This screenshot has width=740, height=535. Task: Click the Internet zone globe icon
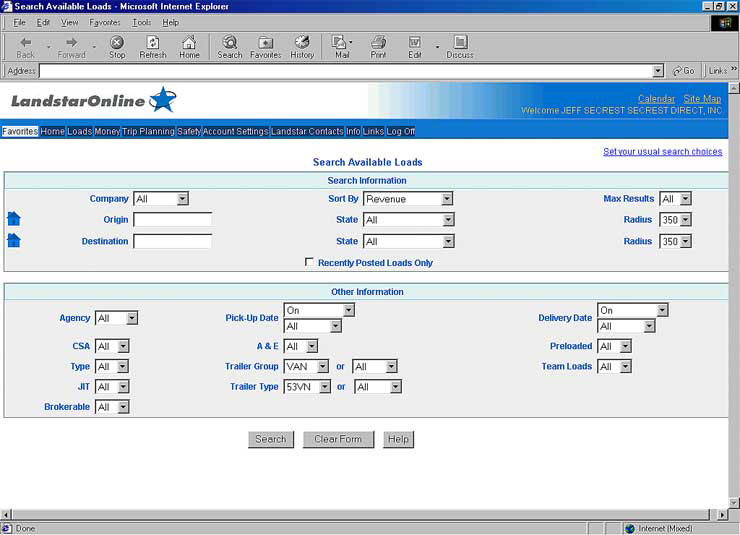630,529
